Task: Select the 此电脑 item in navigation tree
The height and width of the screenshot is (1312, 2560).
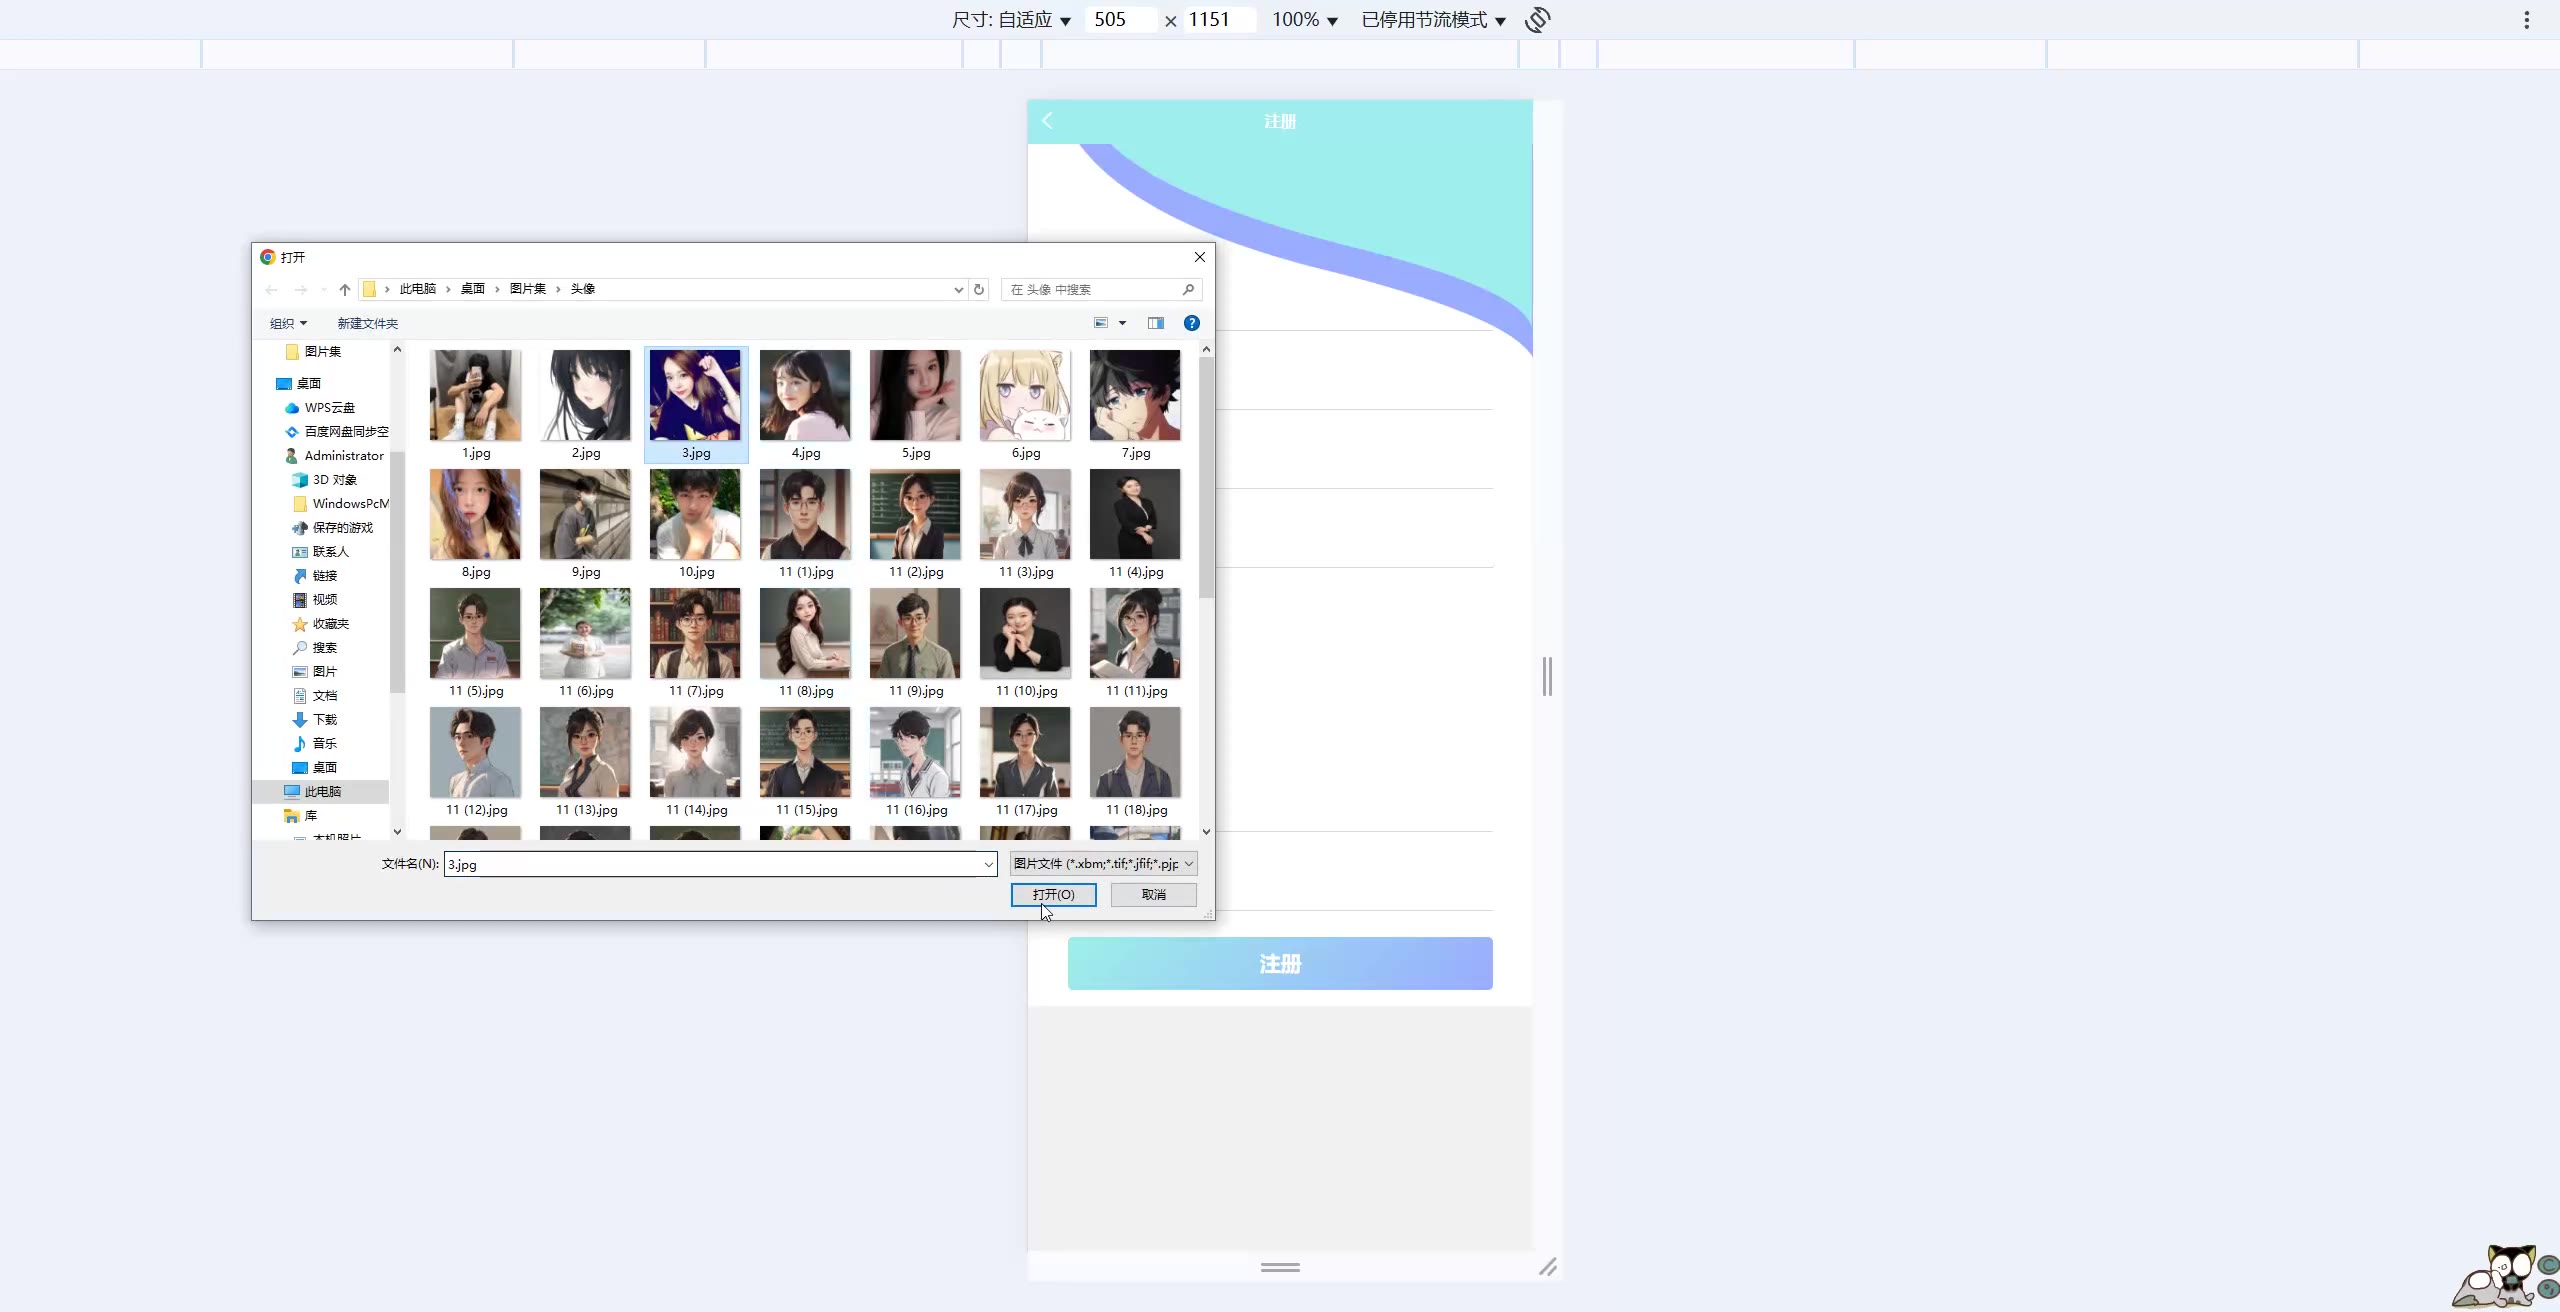Action: pyautogui.click(x=322, y=792)
